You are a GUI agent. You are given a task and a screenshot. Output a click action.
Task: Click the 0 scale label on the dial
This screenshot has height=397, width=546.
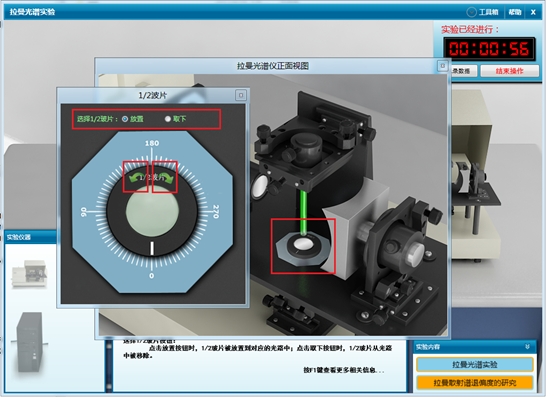(x=151, y=276)
